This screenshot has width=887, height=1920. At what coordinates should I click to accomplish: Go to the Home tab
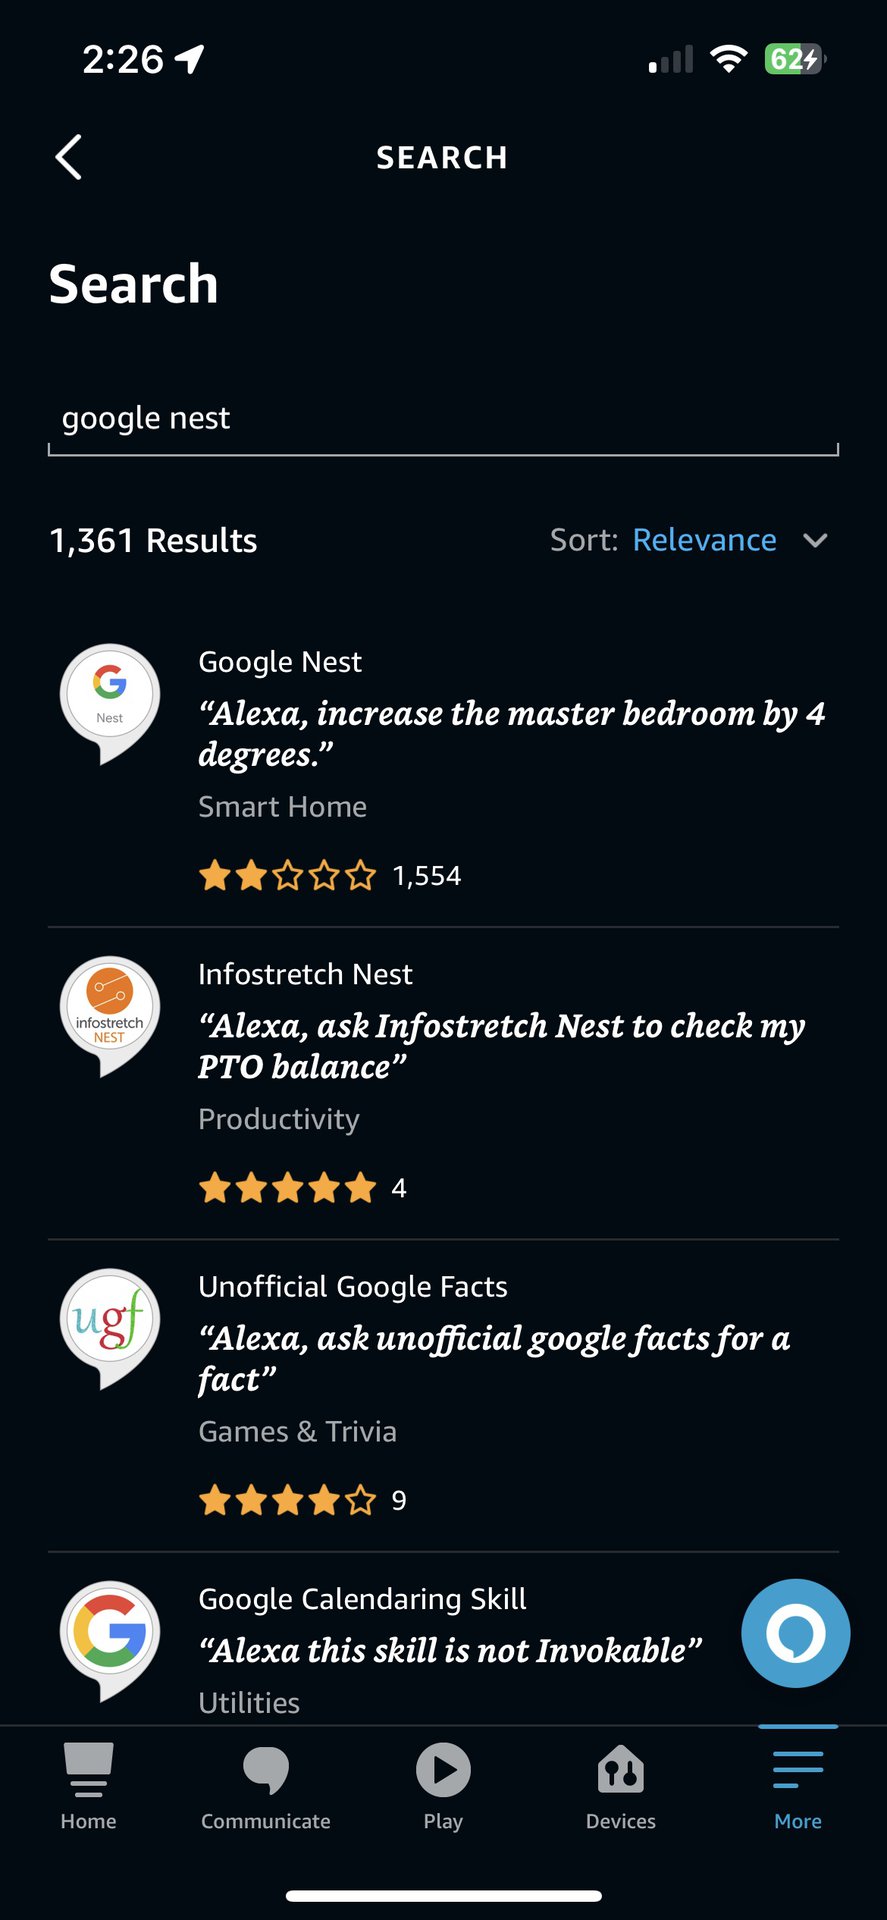[x=88, y=1786]
